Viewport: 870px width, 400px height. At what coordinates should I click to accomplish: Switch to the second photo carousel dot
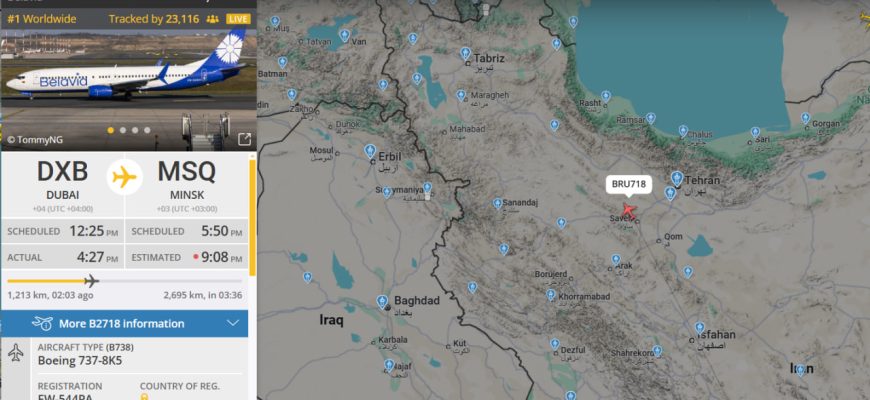pyautogui.click(x=123, y=130)
